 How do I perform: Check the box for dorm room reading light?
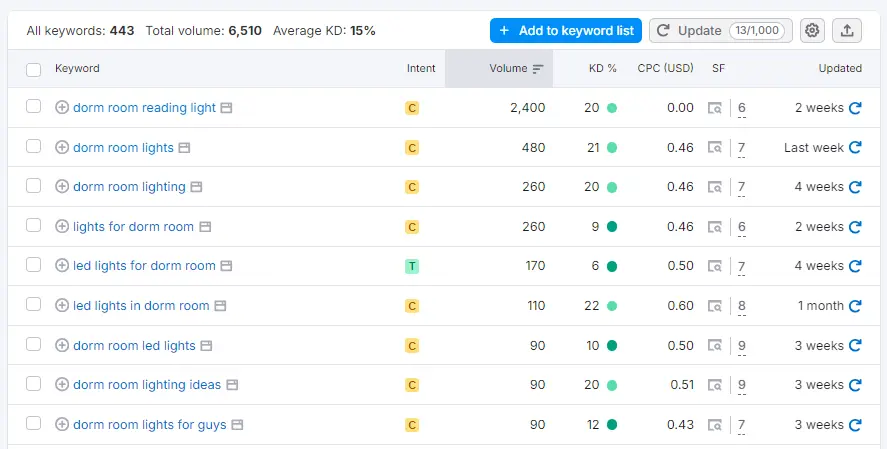(34, 107)
